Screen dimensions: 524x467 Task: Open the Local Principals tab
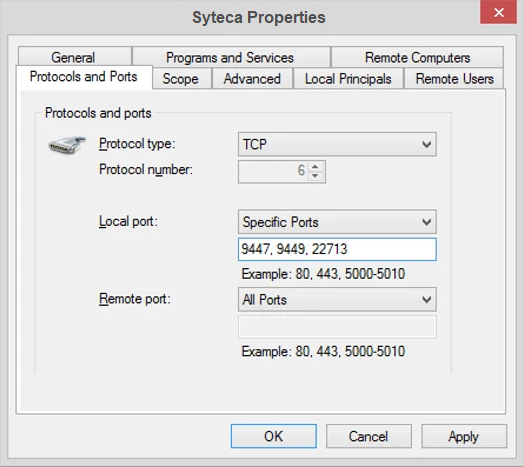point(348,79)
